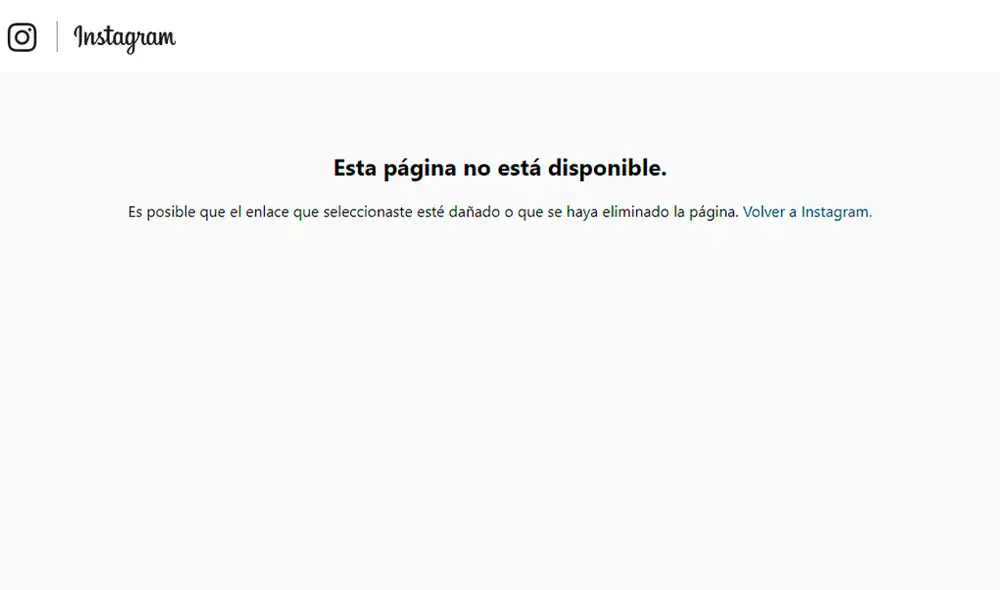The width and height of the screenshot is (1000, 590).
Task: Click the Instagram camera glyph logo
Action: (22, 37)
